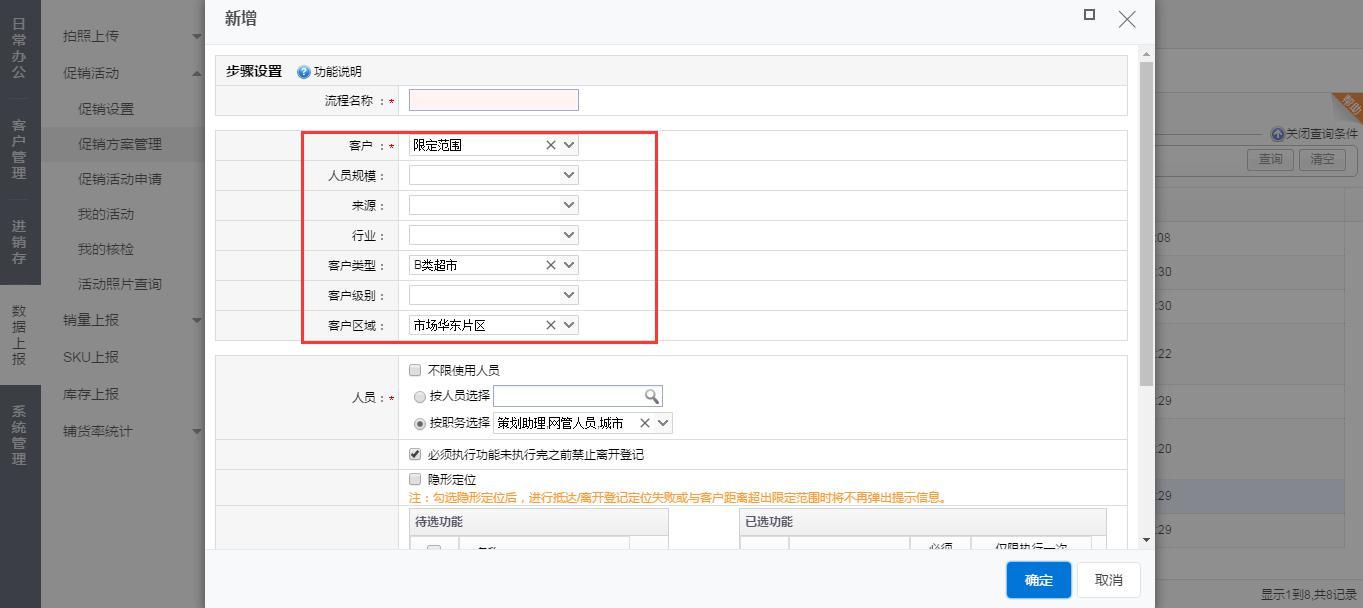This screenshot has width=1363, height=608.
Task: Click the 关闭查询条件 collapse icon
Action: (1277, 134)
